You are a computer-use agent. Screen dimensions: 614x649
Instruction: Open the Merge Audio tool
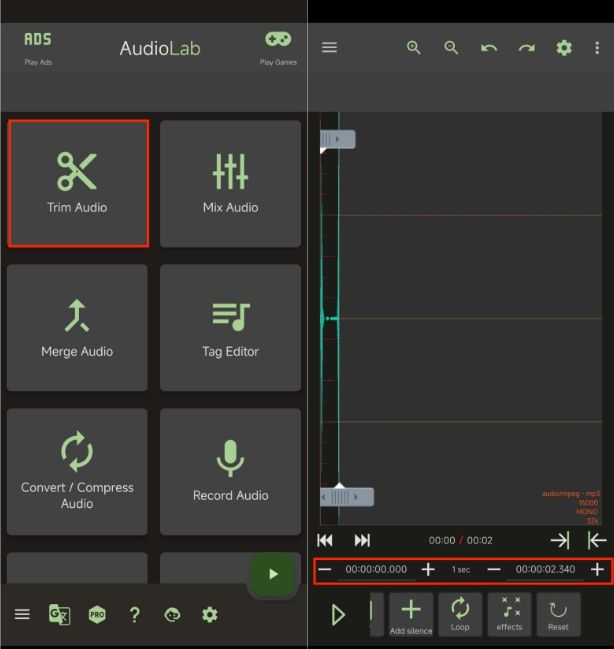pyautogui.click(x=77, y=327)
